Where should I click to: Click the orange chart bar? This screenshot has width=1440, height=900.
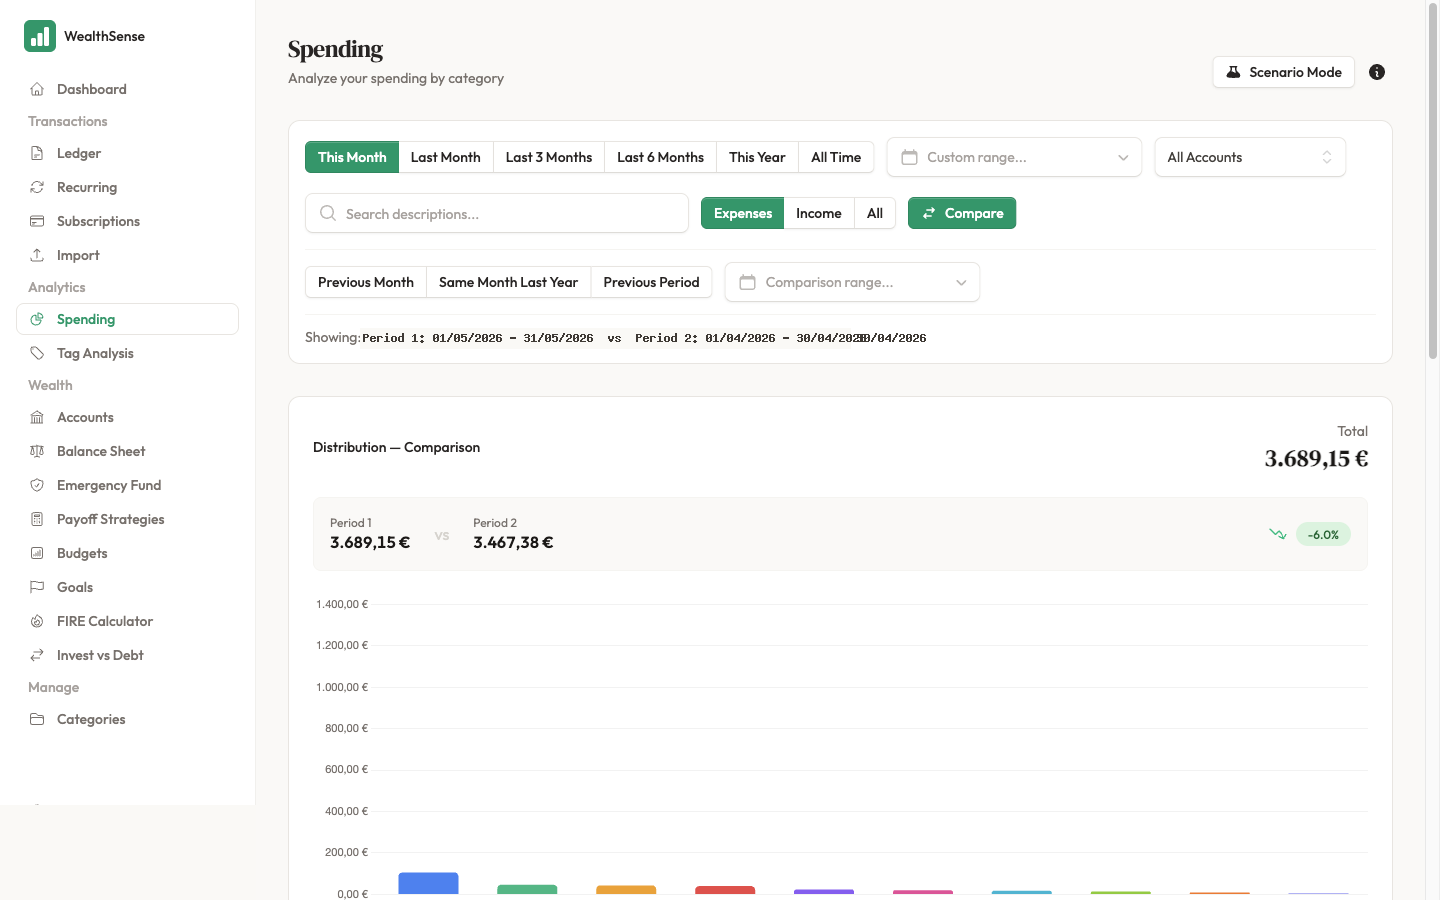[x=626, y=889]
